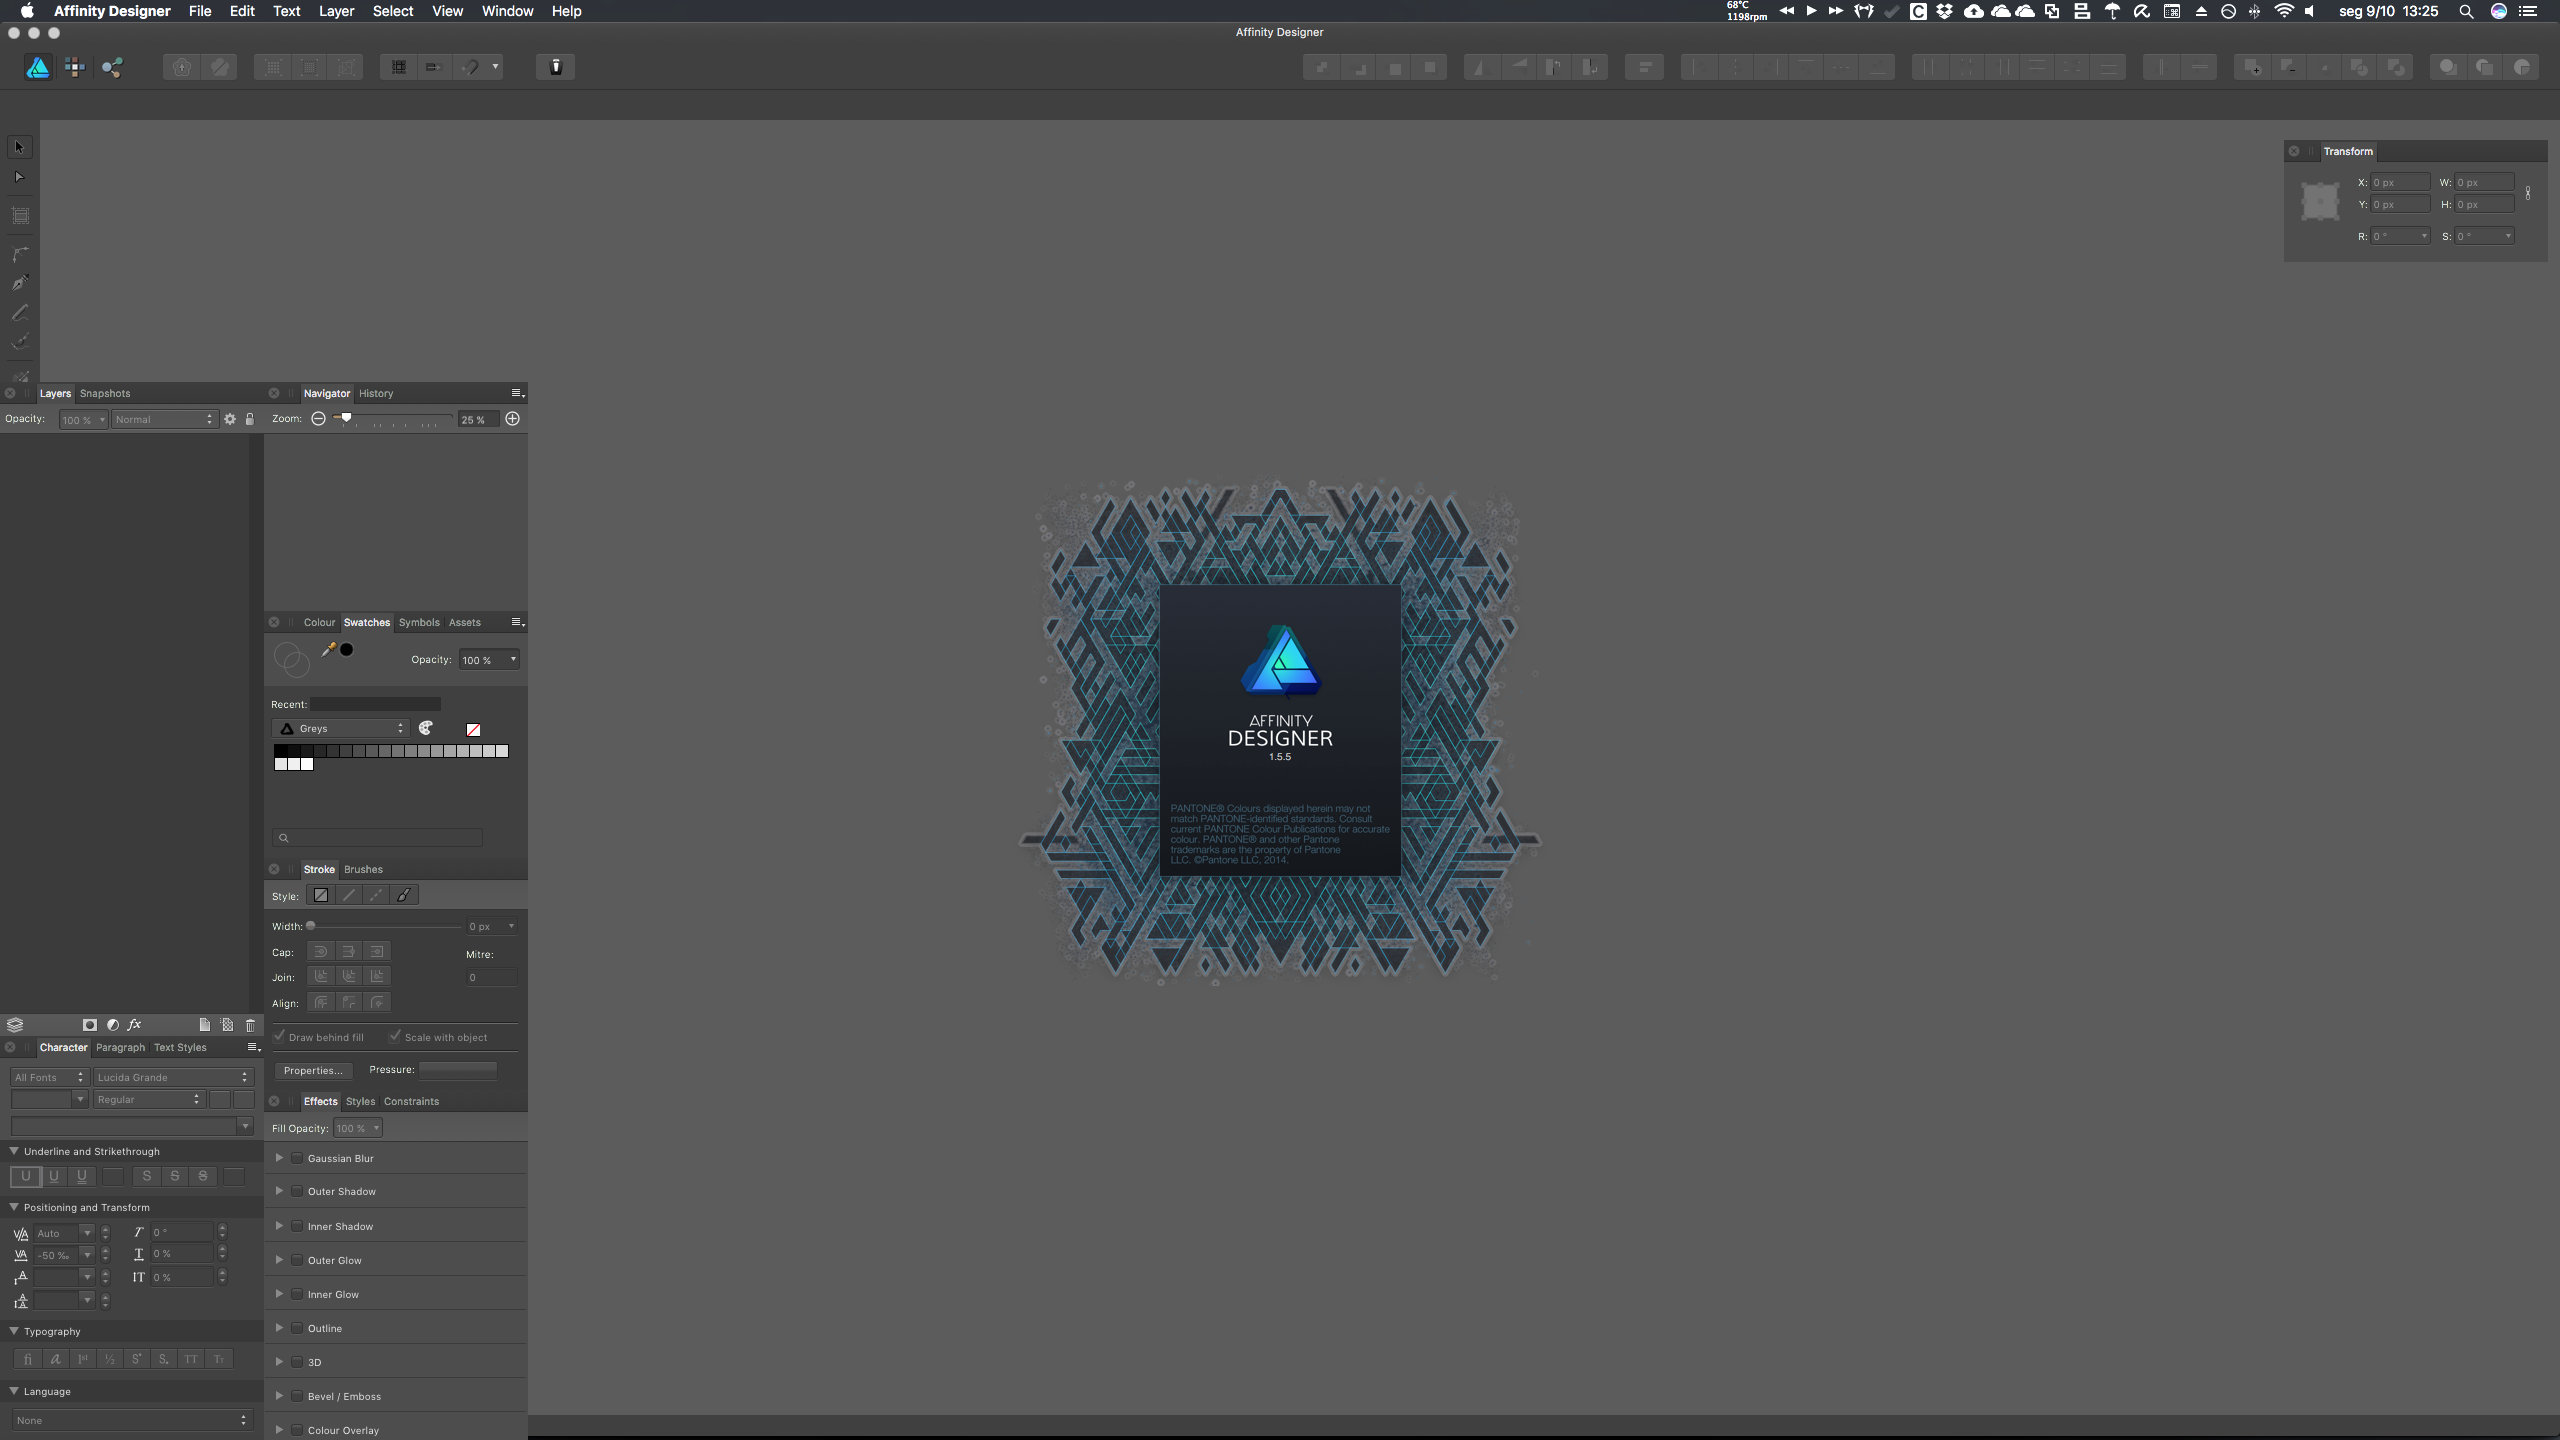2560x1440 pixels.
Task: Select the dashed line stroke style
Action: coord(376,895)
